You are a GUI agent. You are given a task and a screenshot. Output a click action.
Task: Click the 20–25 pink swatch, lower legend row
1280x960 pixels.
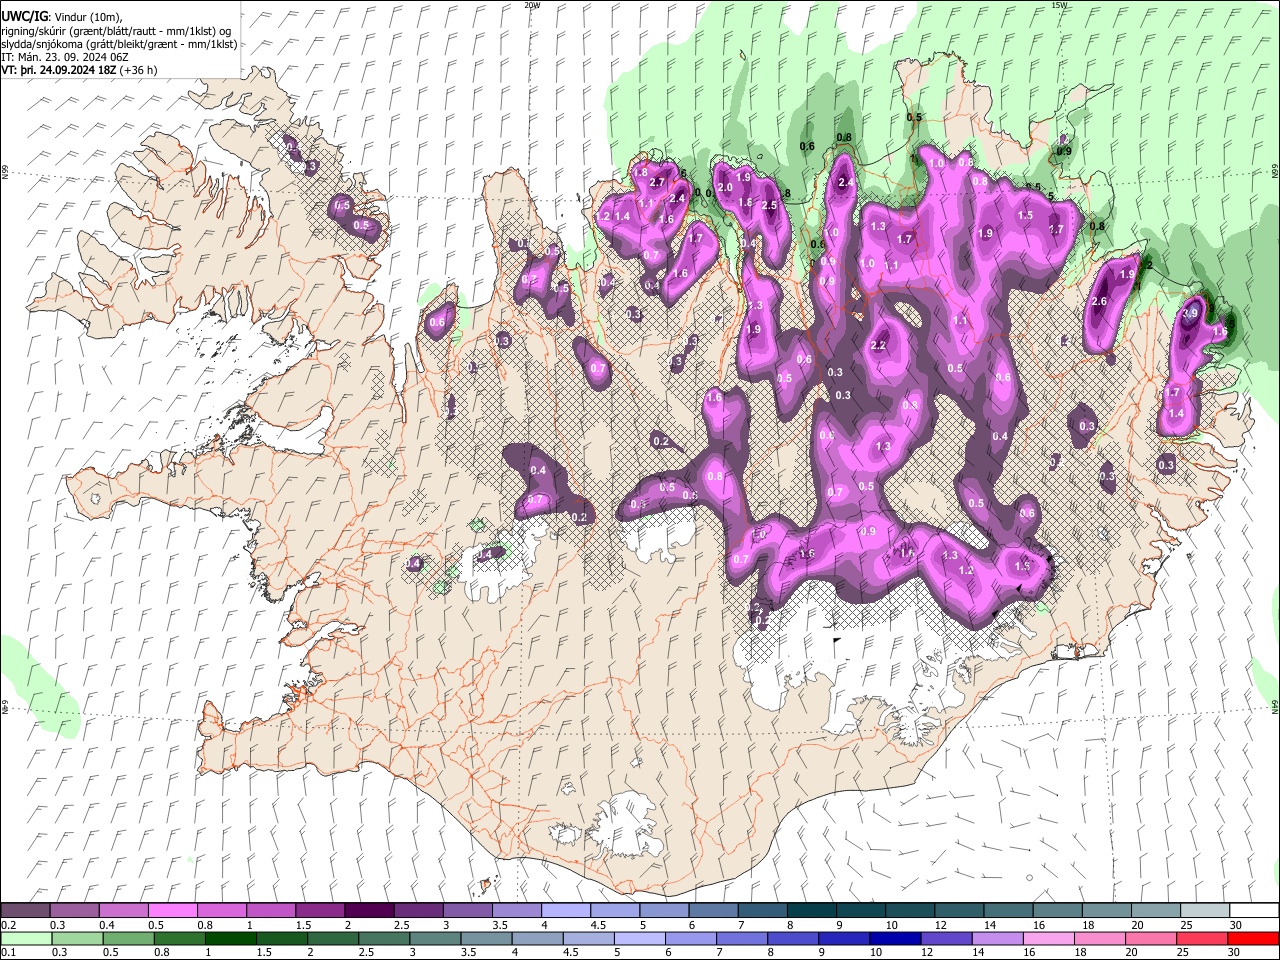[x=1151, y=938]
